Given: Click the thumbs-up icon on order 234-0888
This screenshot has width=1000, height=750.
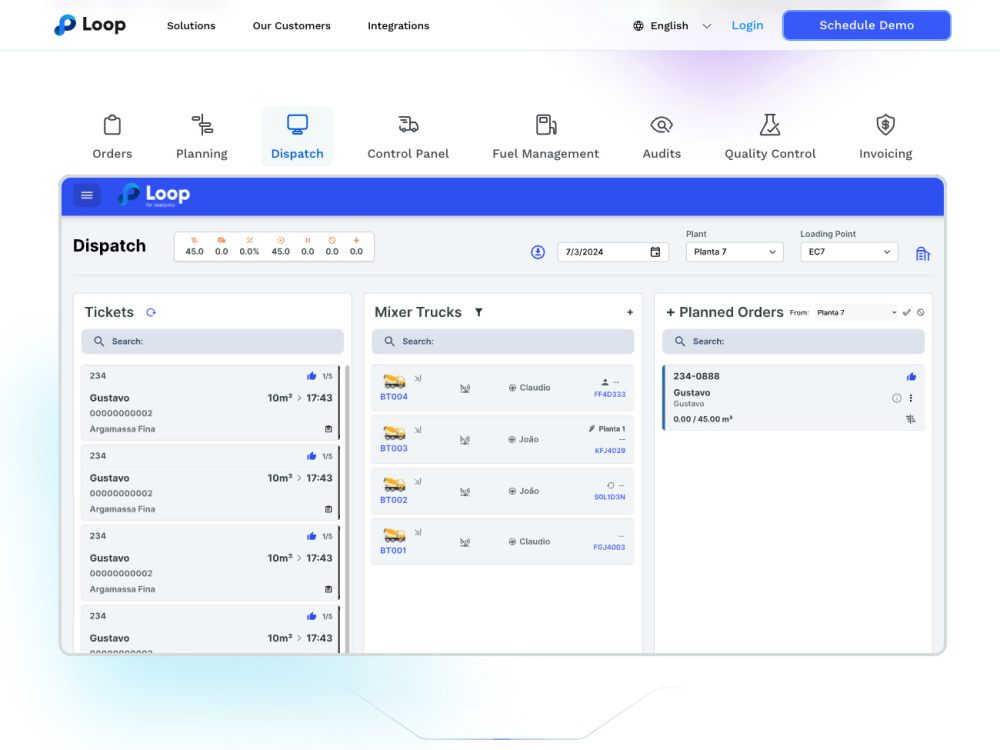Looking at the screenshot, I should 911,377.
